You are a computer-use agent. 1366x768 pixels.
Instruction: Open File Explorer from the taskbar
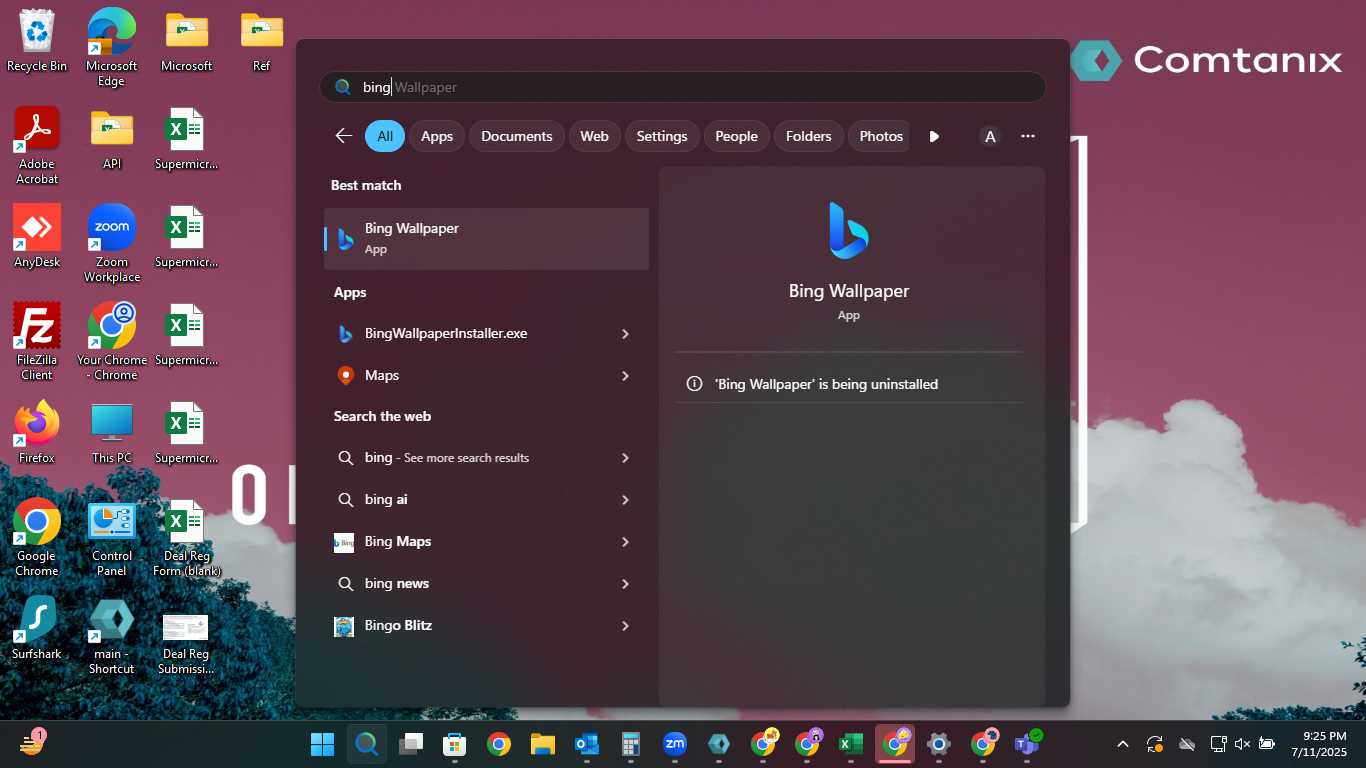543,744
